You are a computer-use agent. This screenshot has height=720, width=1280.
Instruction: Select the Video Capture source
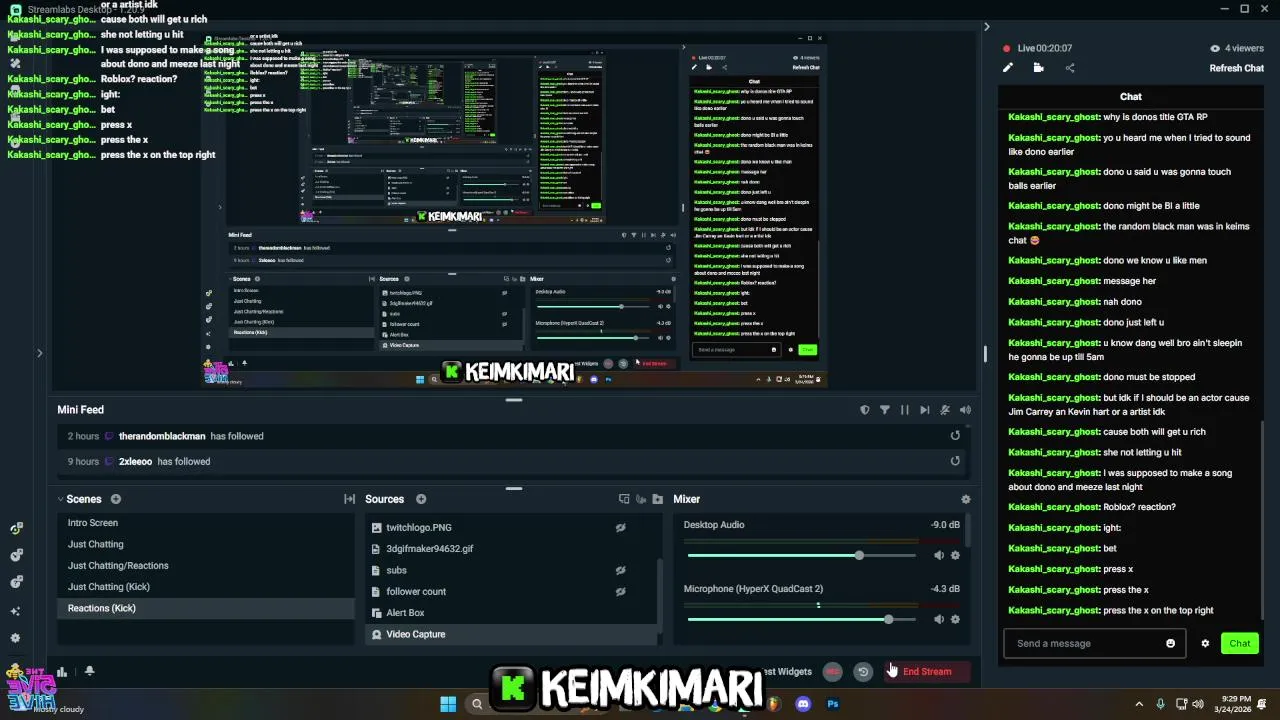[510, 634]
